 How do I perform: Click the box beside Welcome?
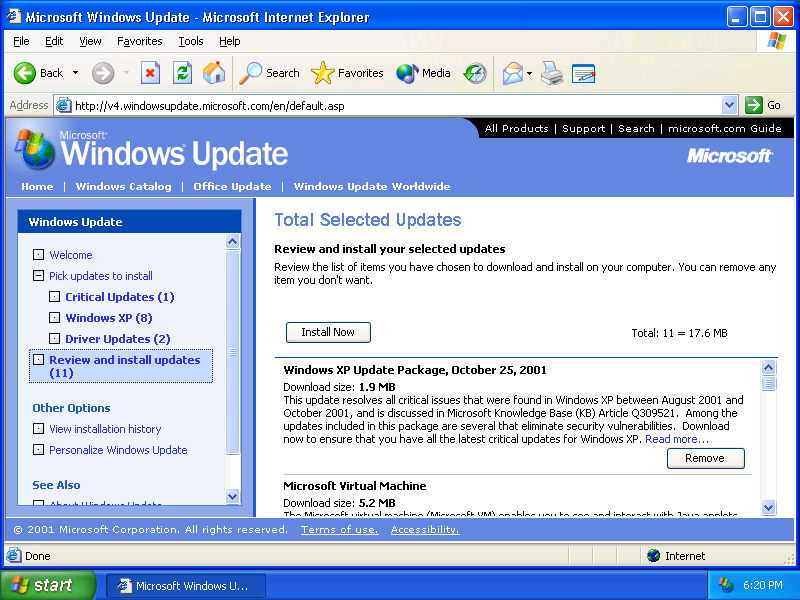tap(38, 254)
